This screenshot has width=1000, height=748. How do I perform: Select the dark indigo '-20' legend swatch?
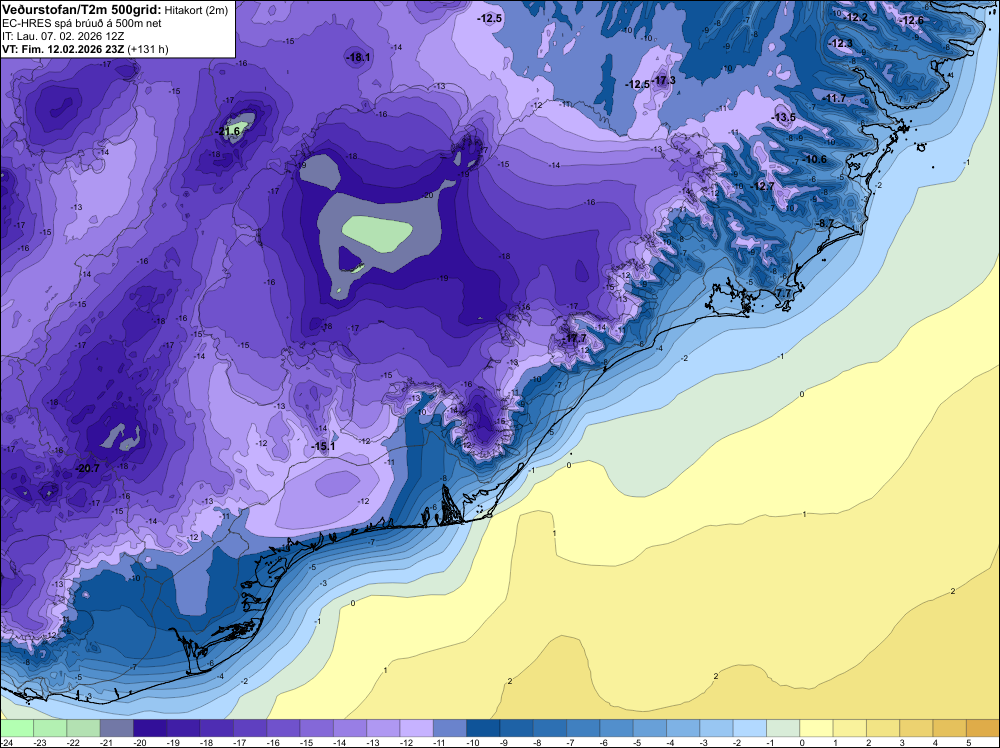150,728
